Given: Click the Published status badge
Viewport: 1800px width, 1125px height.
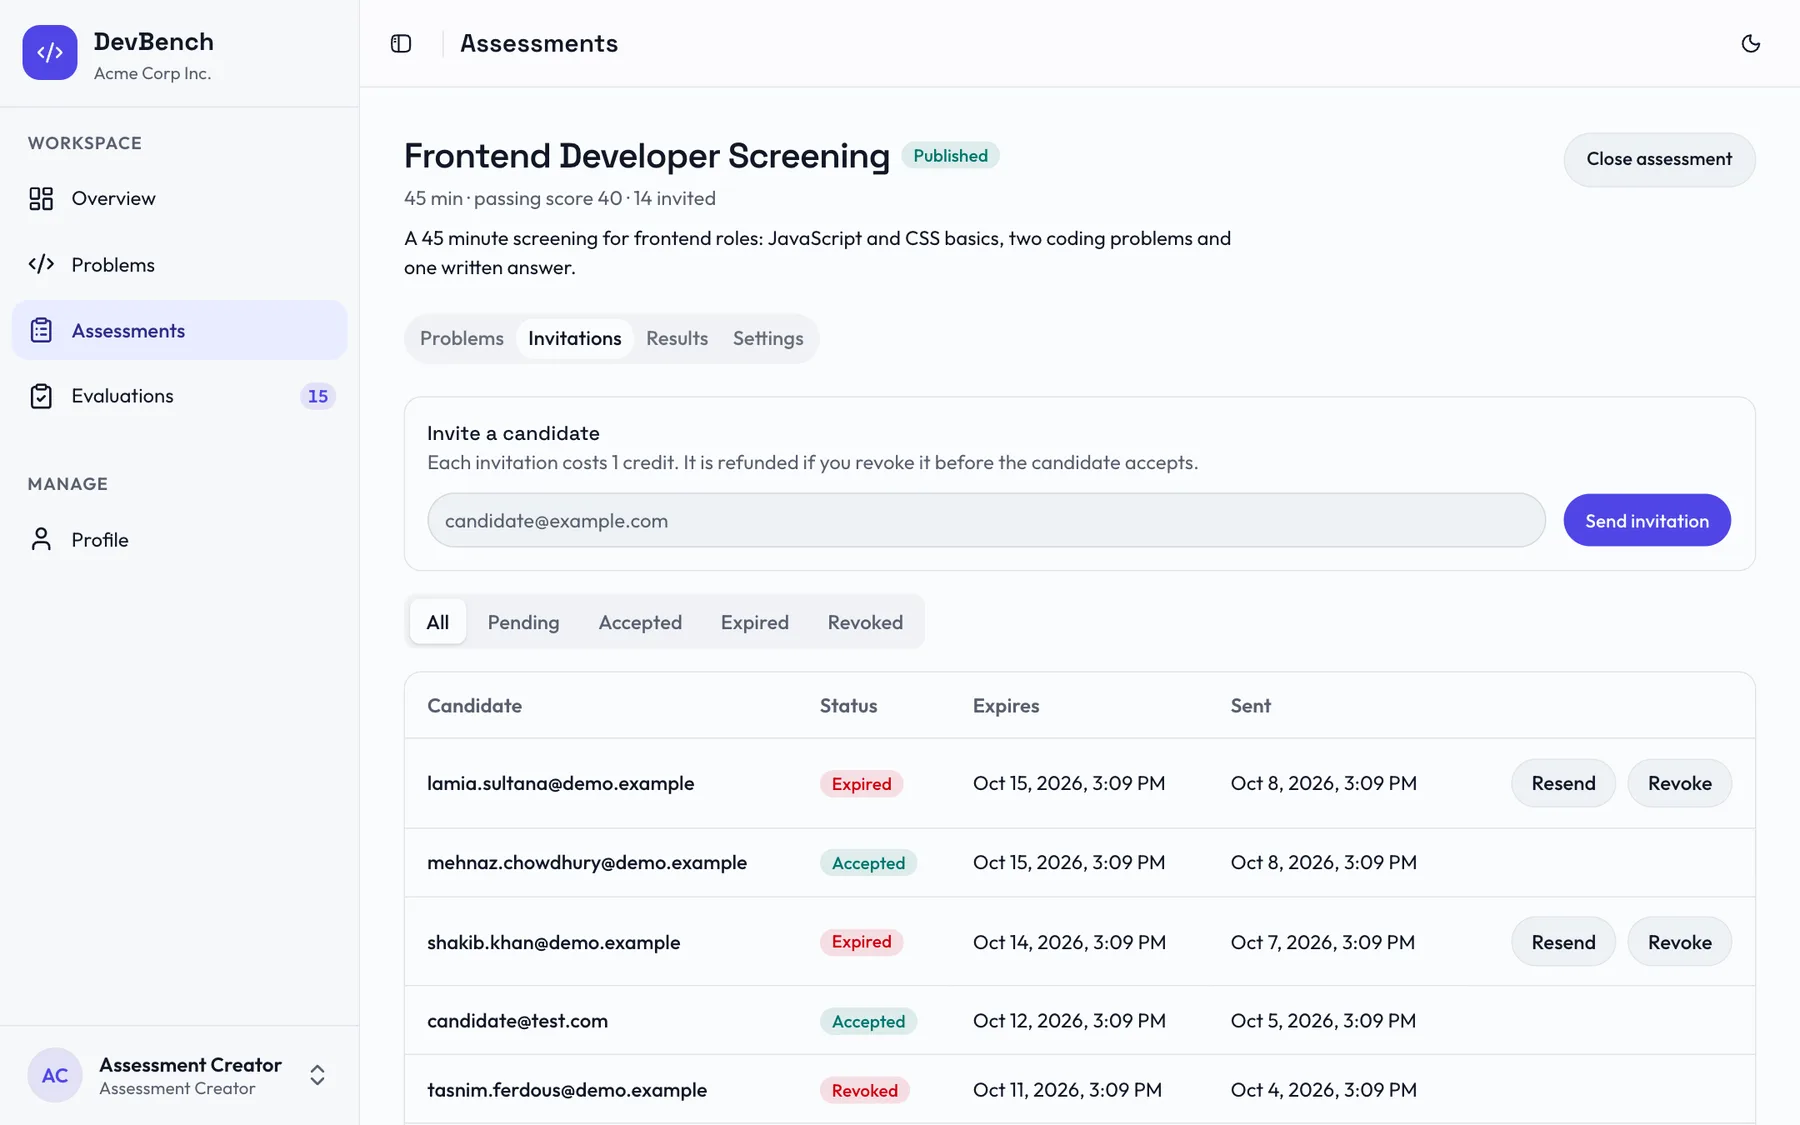Looking at the screenshot, I should (x=950, y=156).
